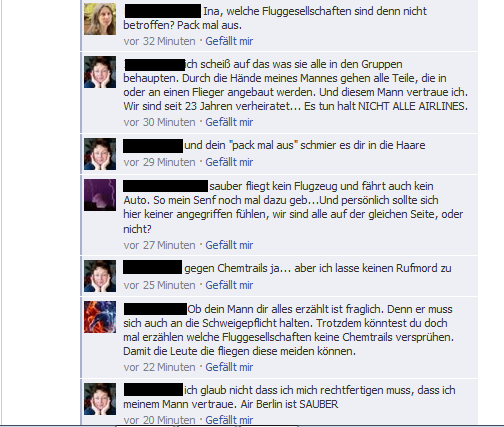Image resolution: width=504 pixels, height=427 pixels.
Task: Like the comment posted vor 32 Minuten
Action: 229,41
